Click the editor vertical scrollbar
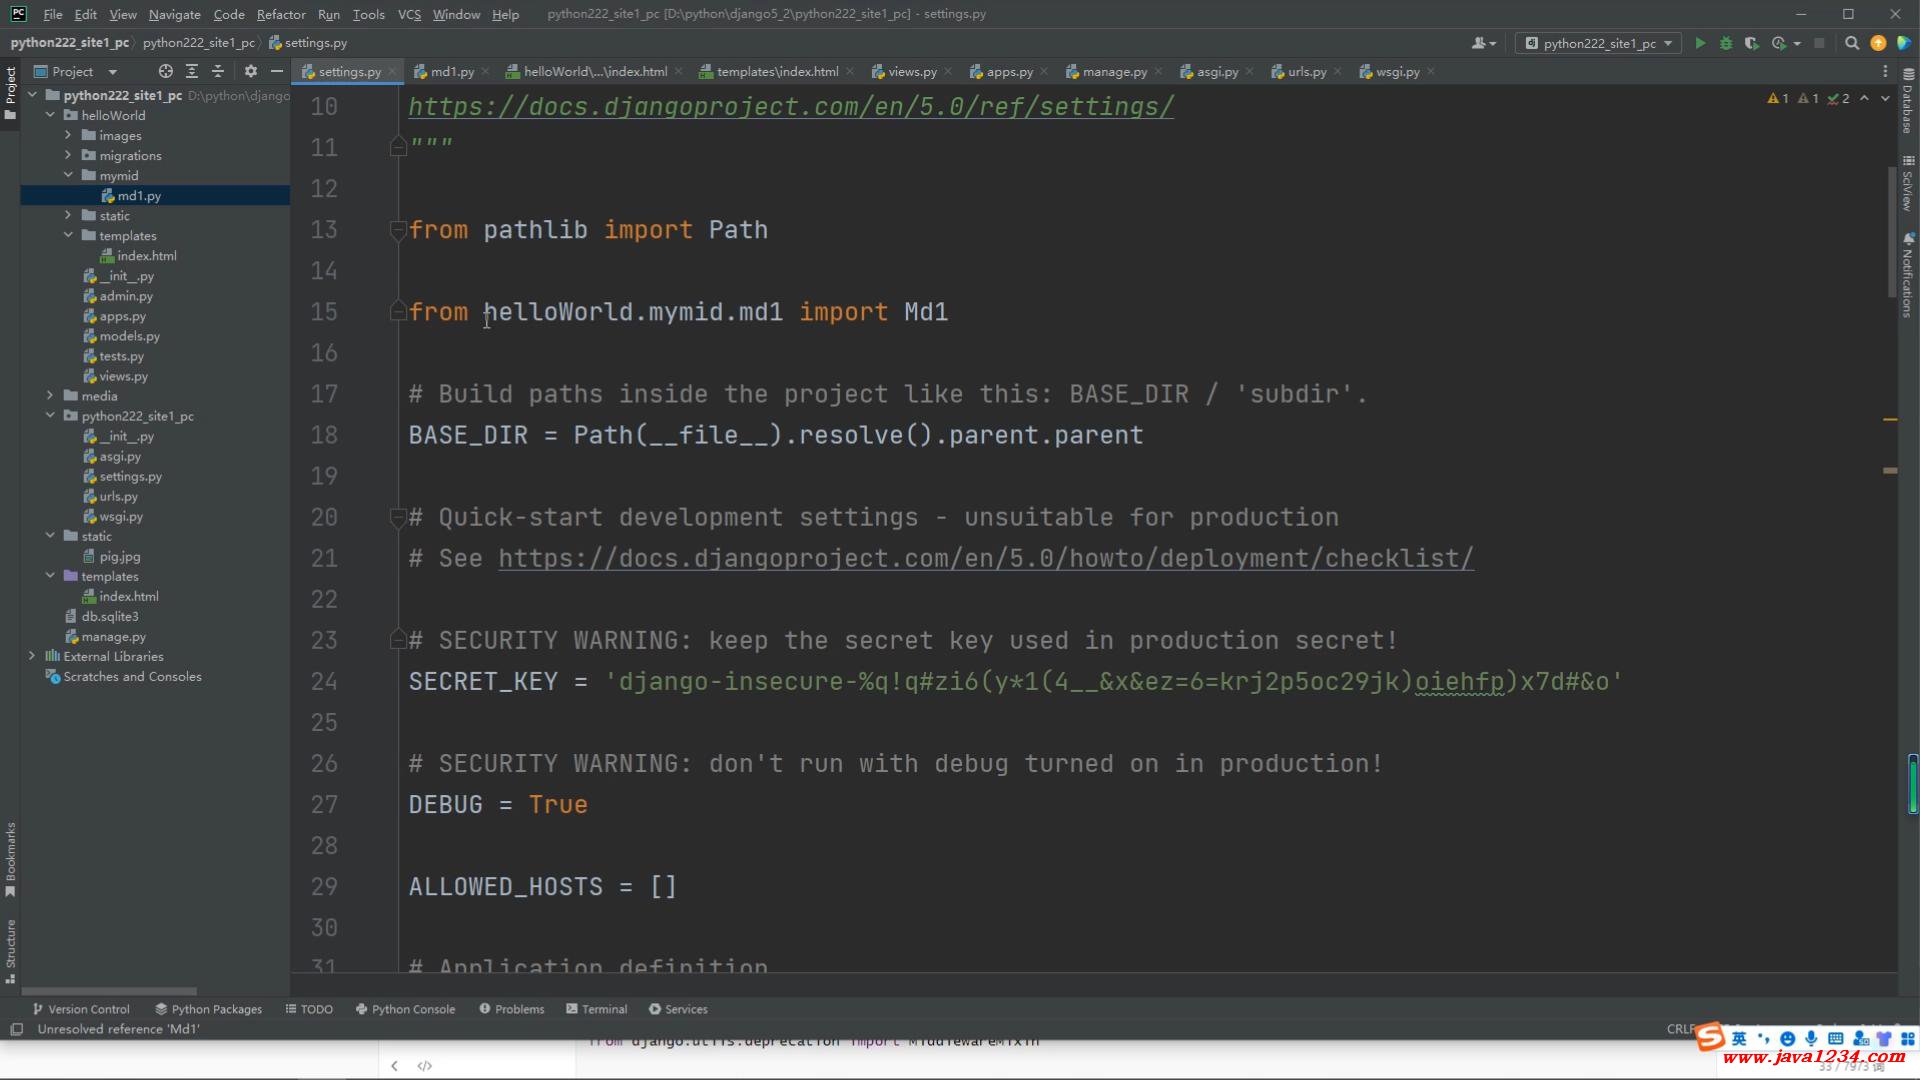The width and height of the screenshot is (1920, 1080). pos(1891,232)
